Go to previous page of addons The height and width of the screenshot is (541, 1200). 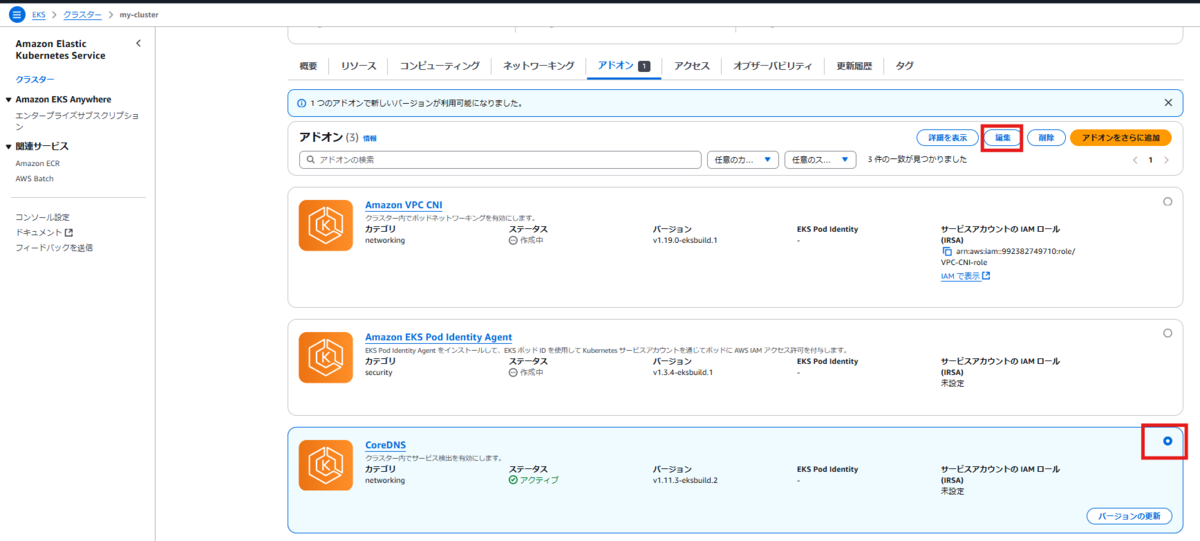point(1135,160)
